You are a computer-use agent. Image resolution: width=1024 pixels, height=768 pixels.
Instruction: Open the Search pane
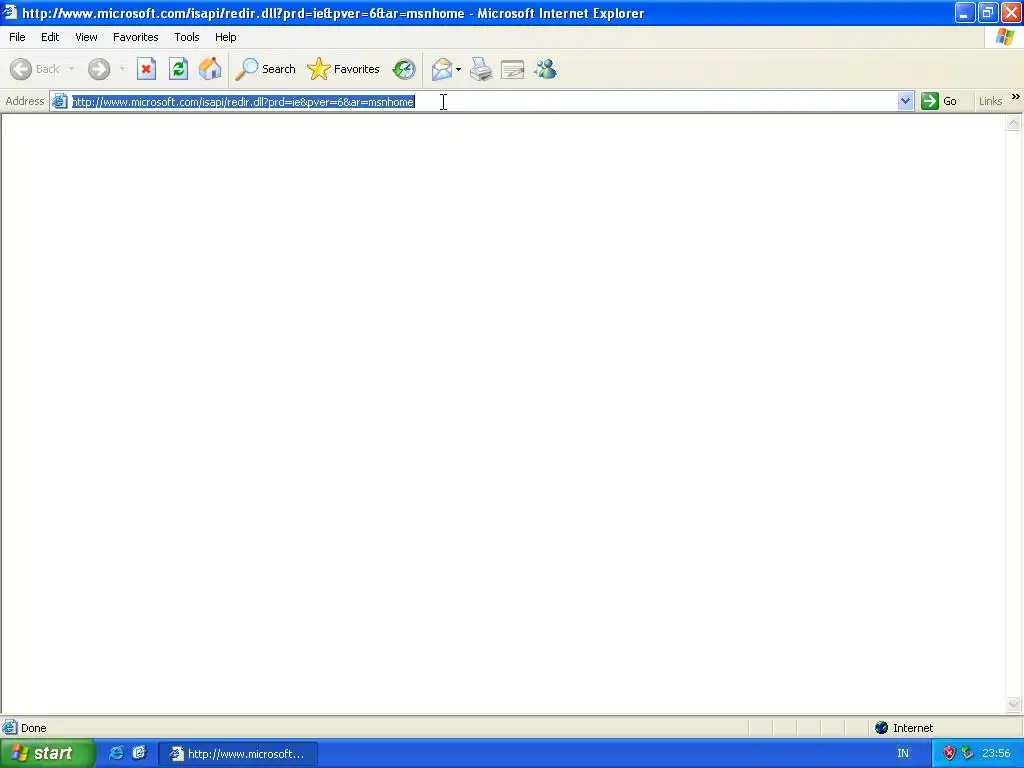[x=265, y=69]
